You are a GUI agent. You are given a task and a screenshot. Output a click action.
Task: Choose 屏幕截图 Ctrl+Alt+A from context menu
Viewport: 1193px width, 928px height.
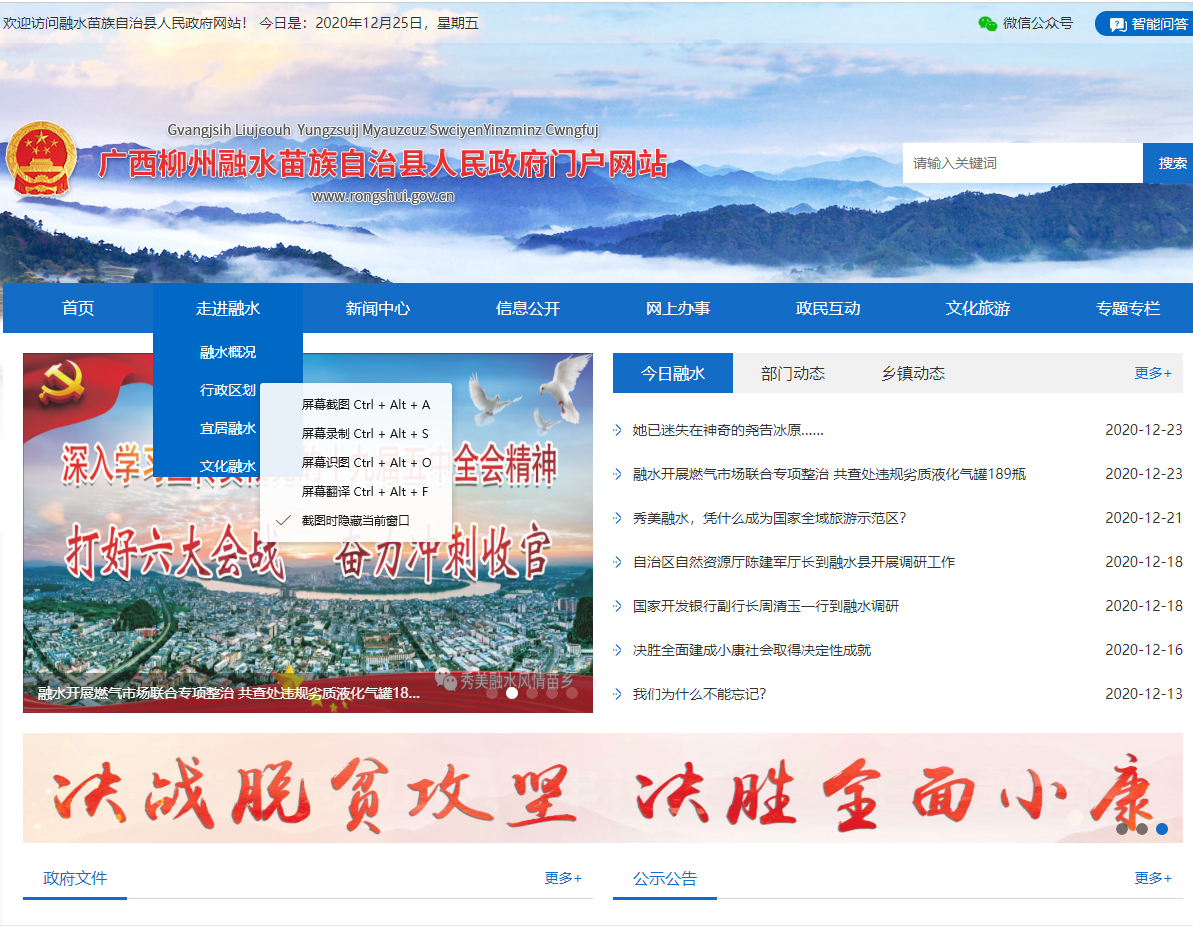click(365, 405)
